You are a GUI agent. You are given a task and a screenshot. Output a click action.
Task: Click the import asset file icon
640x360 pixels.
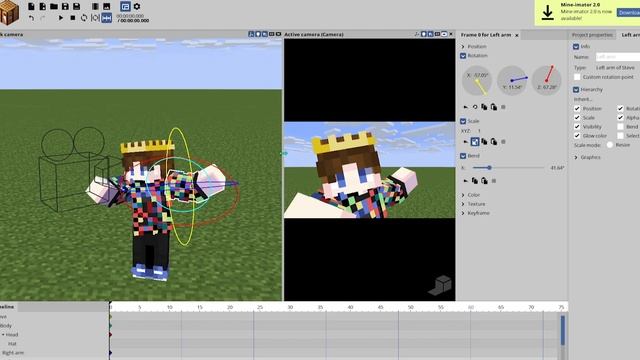click(x=42, y=7)
